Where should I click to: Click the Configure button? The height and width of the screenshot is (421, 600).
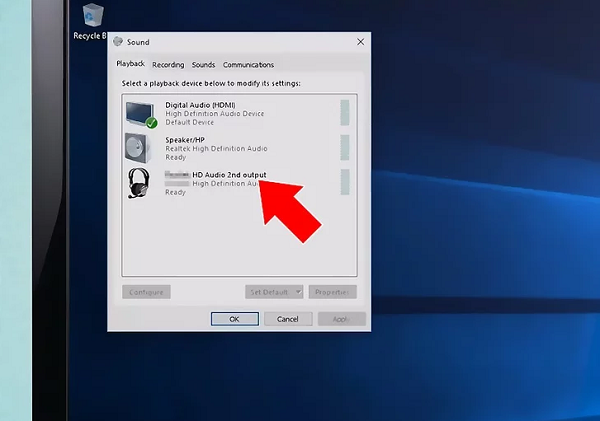[x=146, y=292]
